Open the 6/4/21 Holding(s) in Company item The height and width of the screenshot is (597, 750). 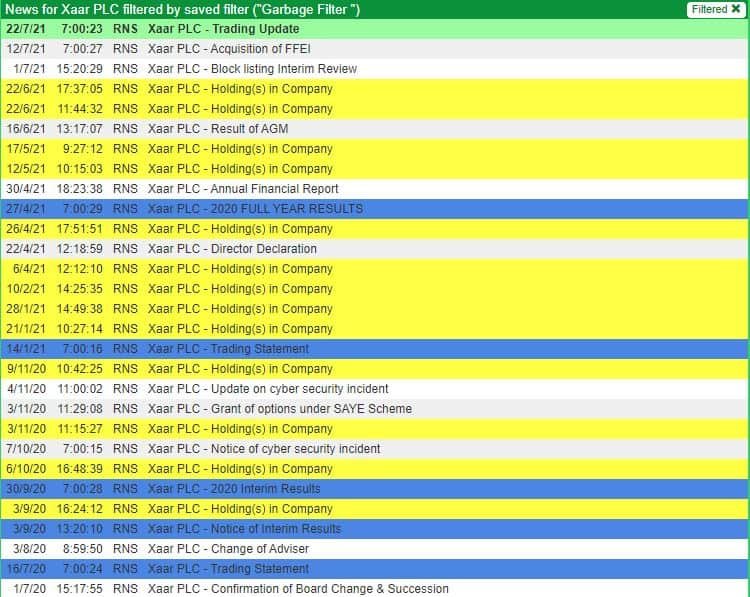(375, 269)
